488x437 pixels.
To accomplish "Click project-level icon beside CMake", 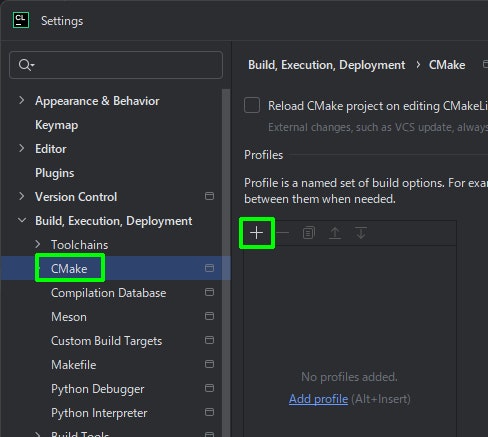I will pyautogui.click(x=209, y=268).
